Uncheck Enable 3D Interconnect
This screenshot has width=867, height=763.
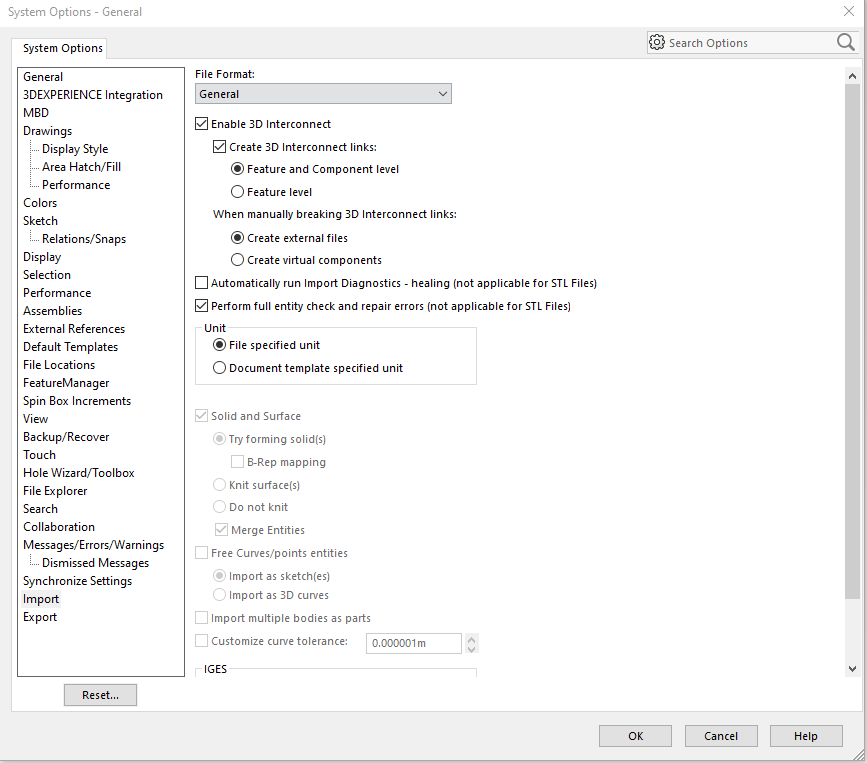click(202, 124)
